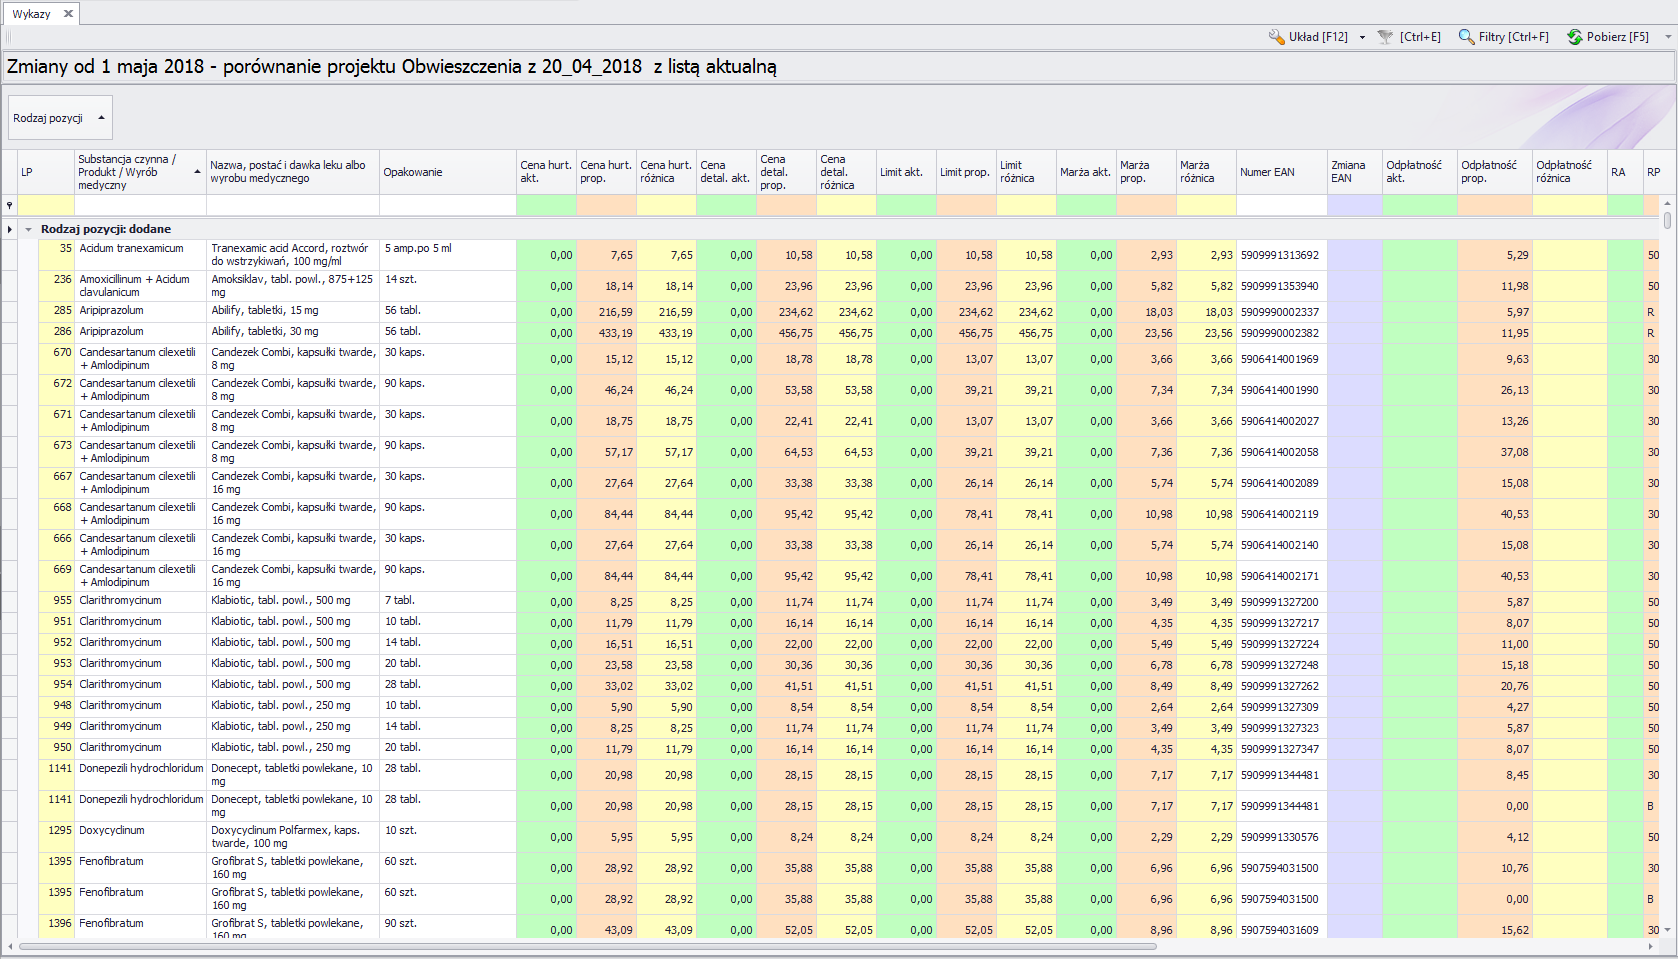
Task: Click the green filter cell under Cena hurt. akt.
Action: 545,206
